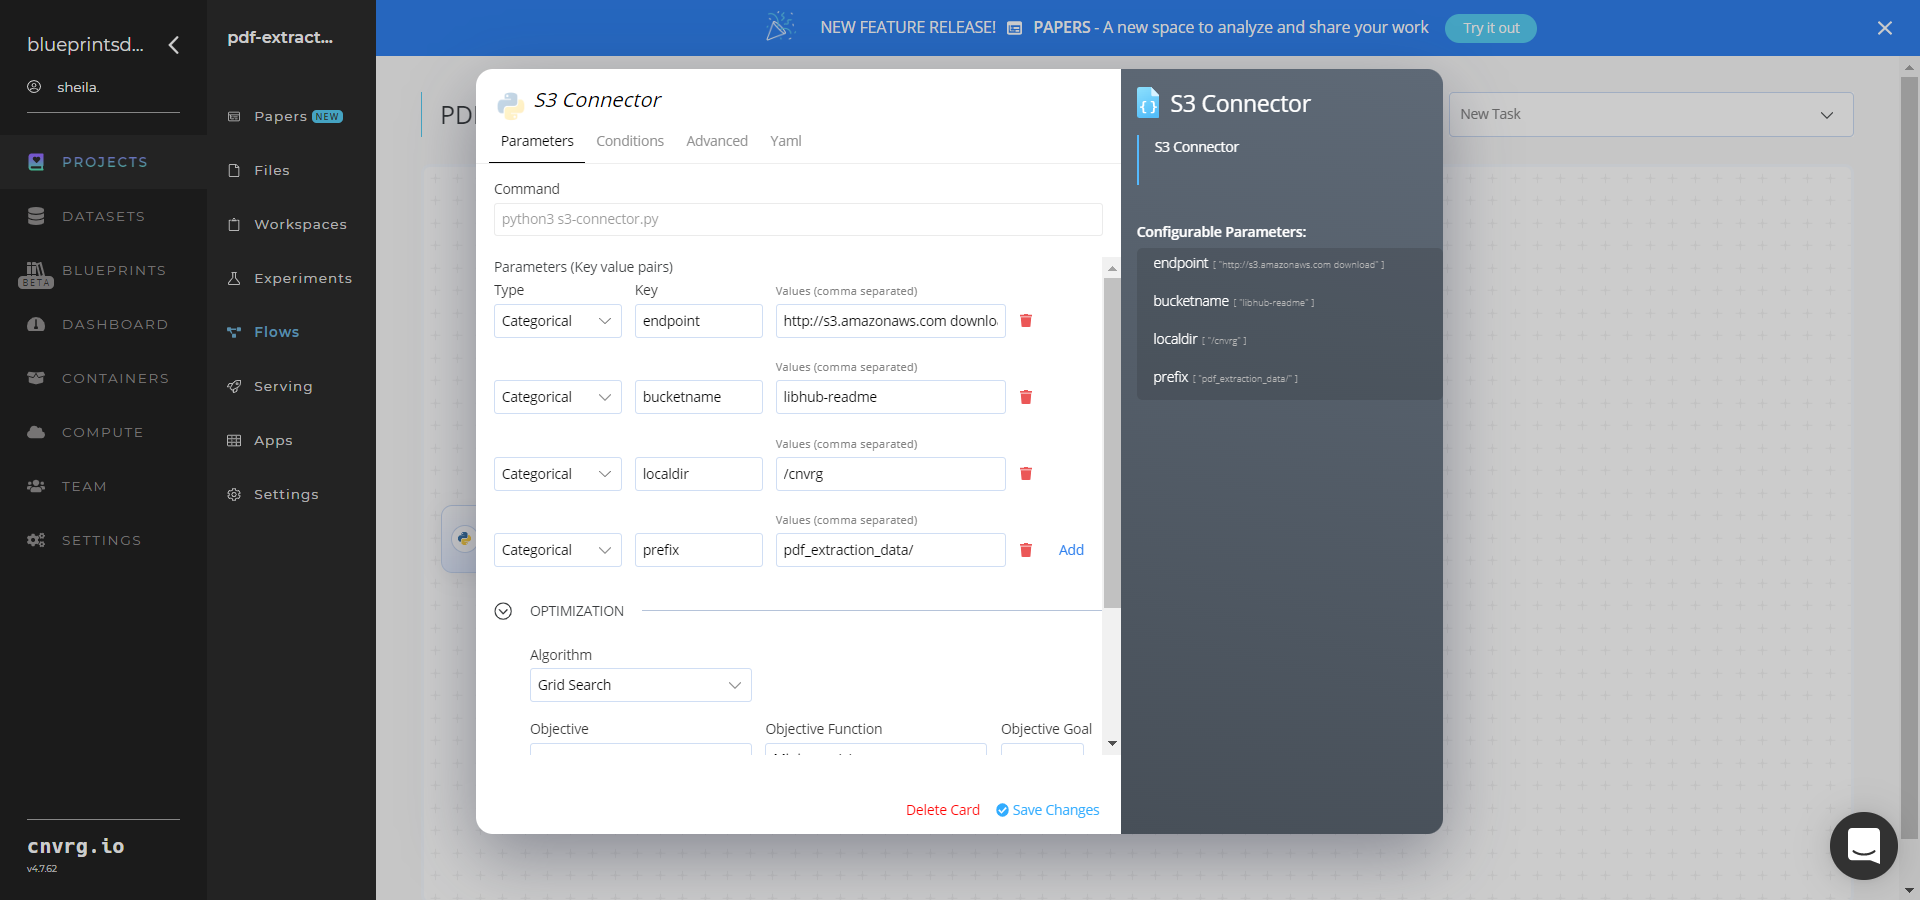Click the project Settings gear icon
1920x900 pixels.
[x=234, y=494]
